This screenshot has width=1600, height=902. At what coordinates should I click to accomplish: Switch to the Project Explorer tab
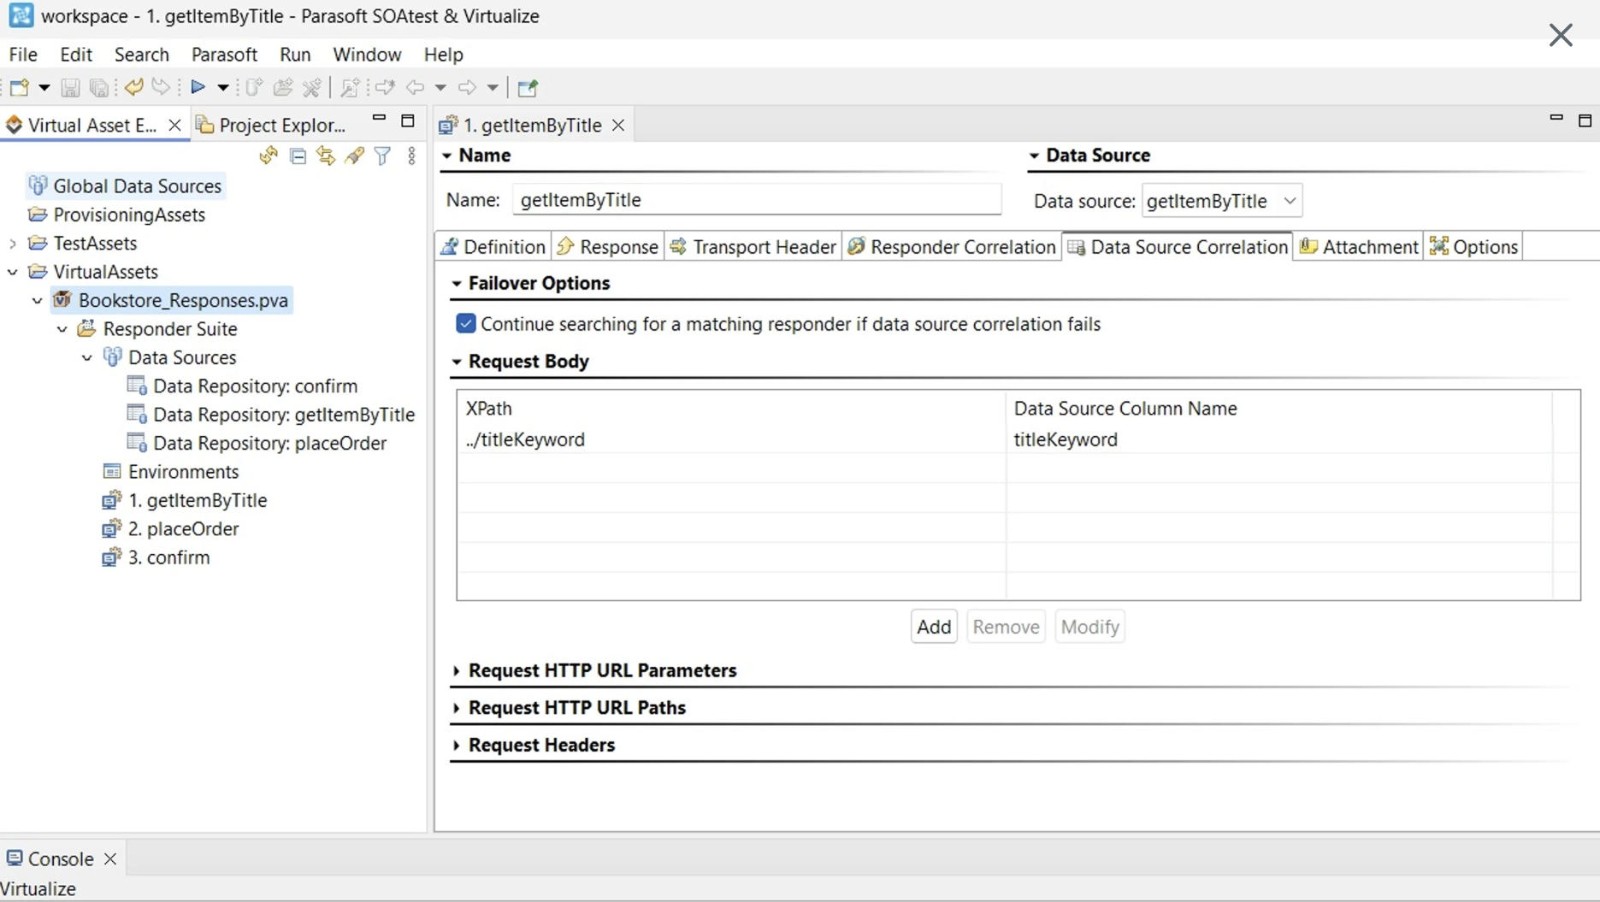tap(274, 125)
